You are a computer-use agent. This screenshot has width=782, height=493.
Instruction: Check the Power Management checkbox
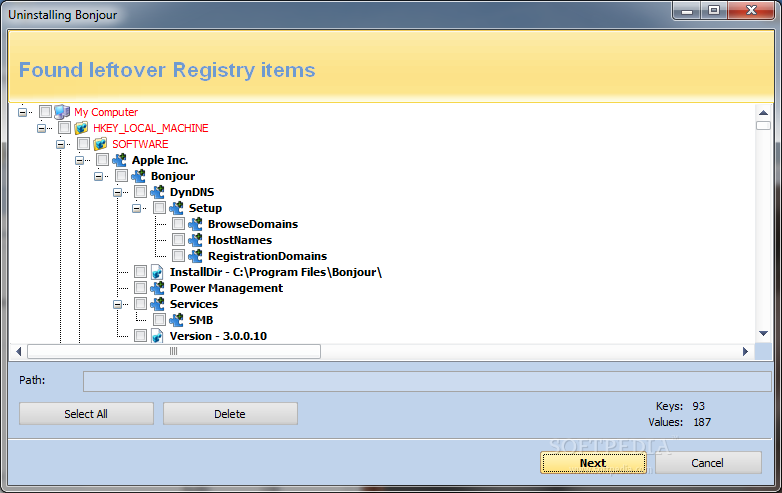140,287
